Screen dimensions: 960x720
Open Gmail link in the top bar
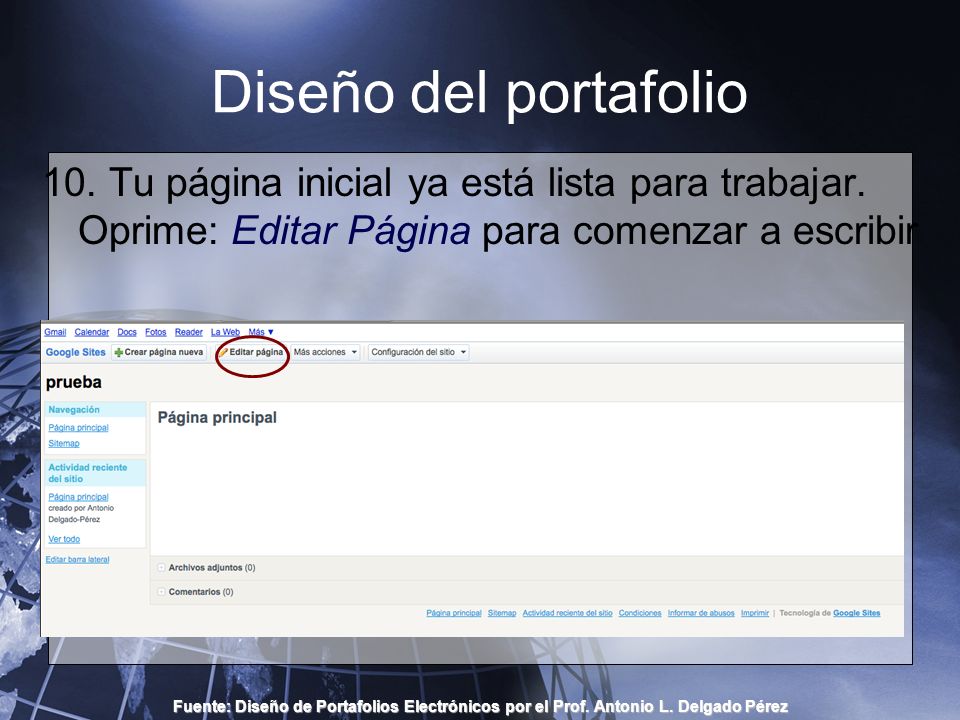[x=55, y=332]
